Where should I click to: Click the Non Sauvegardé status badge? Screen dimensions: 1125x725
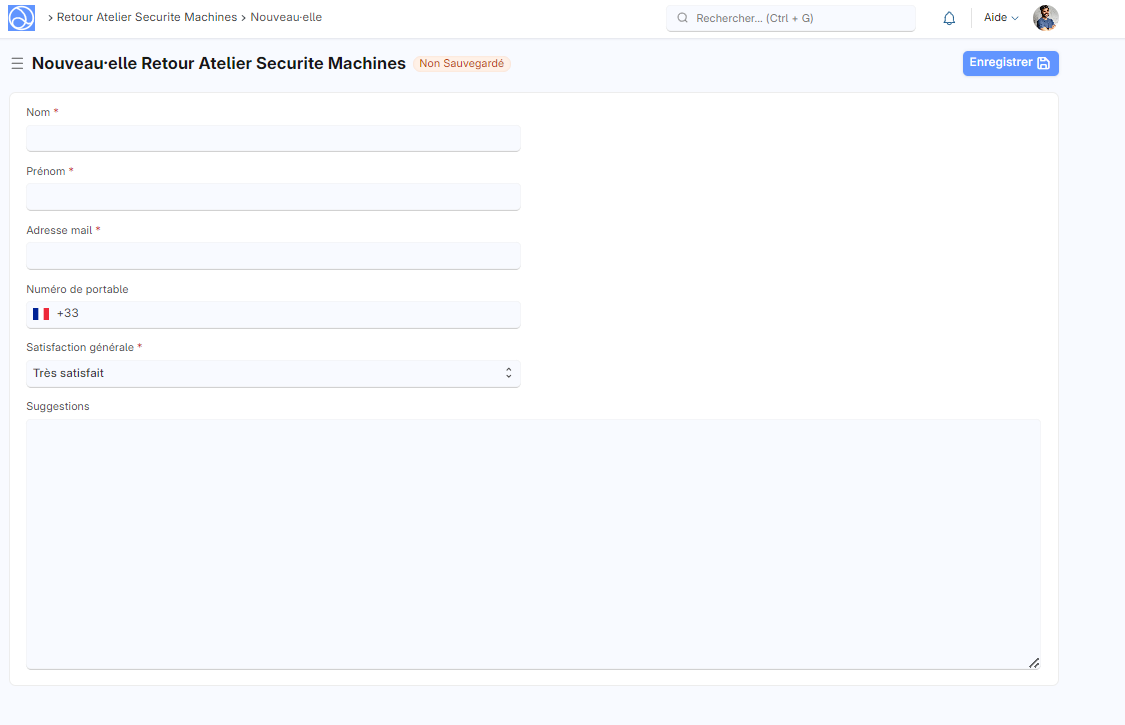tap(462, 64)
